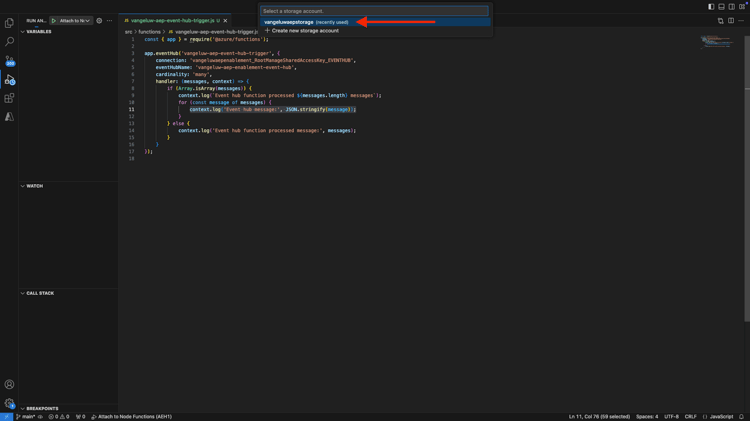
Task: Click Ln 11, Col 76 cursor position
Action: 599,417
